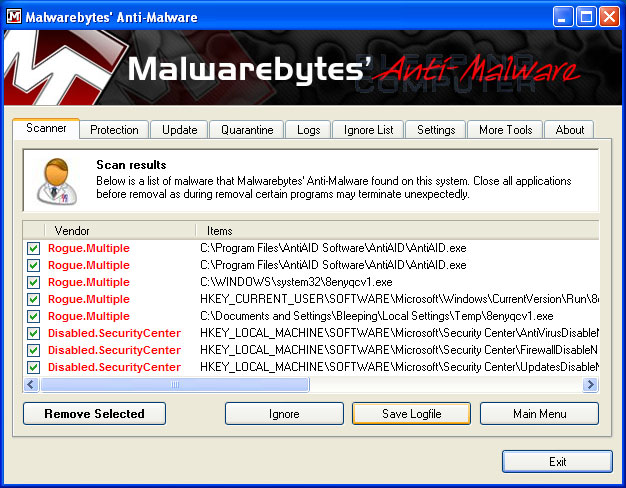The width and height of the screenshot is (626, 488).
Task: Click Remove Selected button
Action: 94,413
